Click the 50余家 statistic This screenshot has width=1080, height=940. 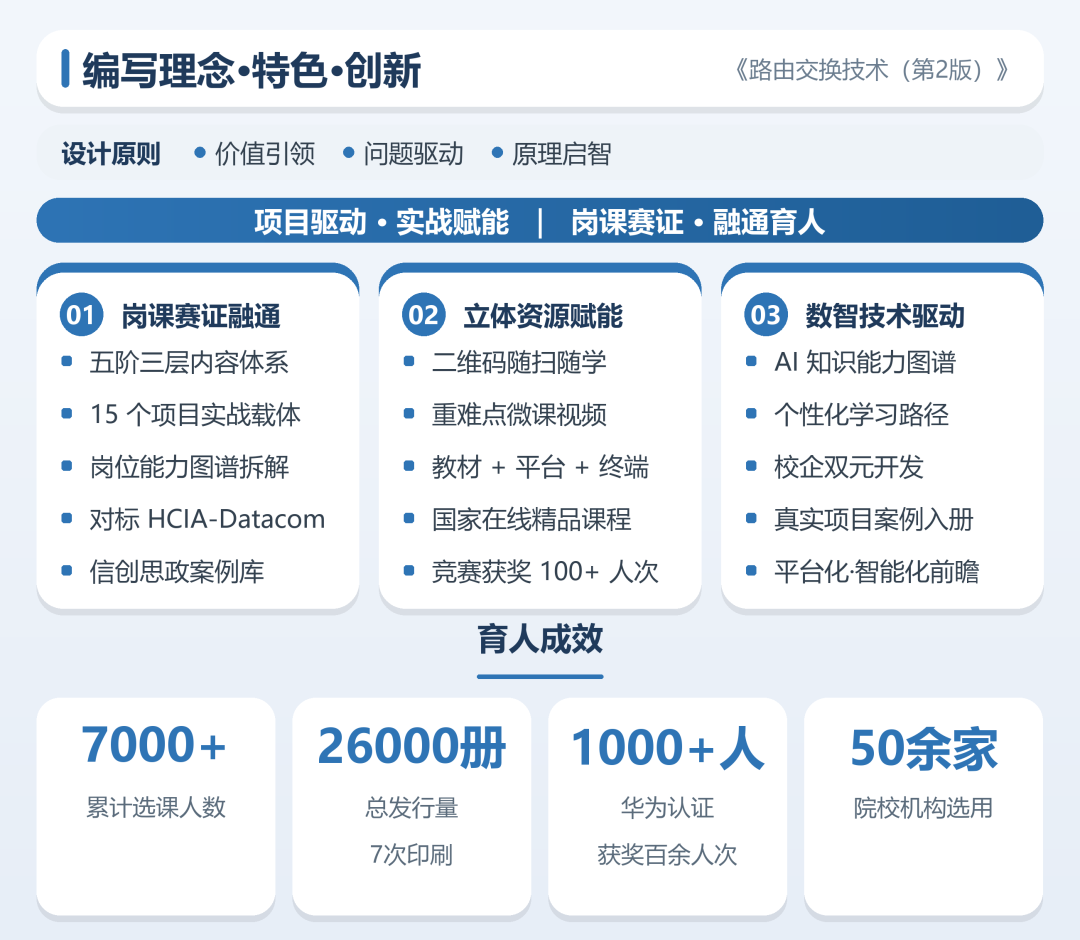click(924, 749)
